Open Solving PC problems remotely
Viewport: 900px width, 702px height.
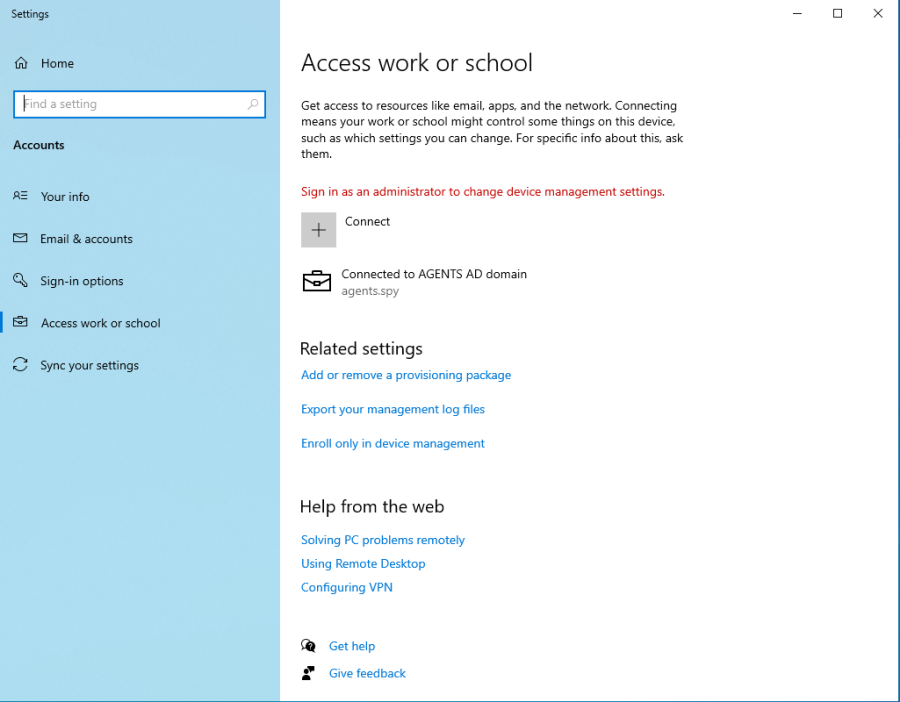tap(382, 539)
